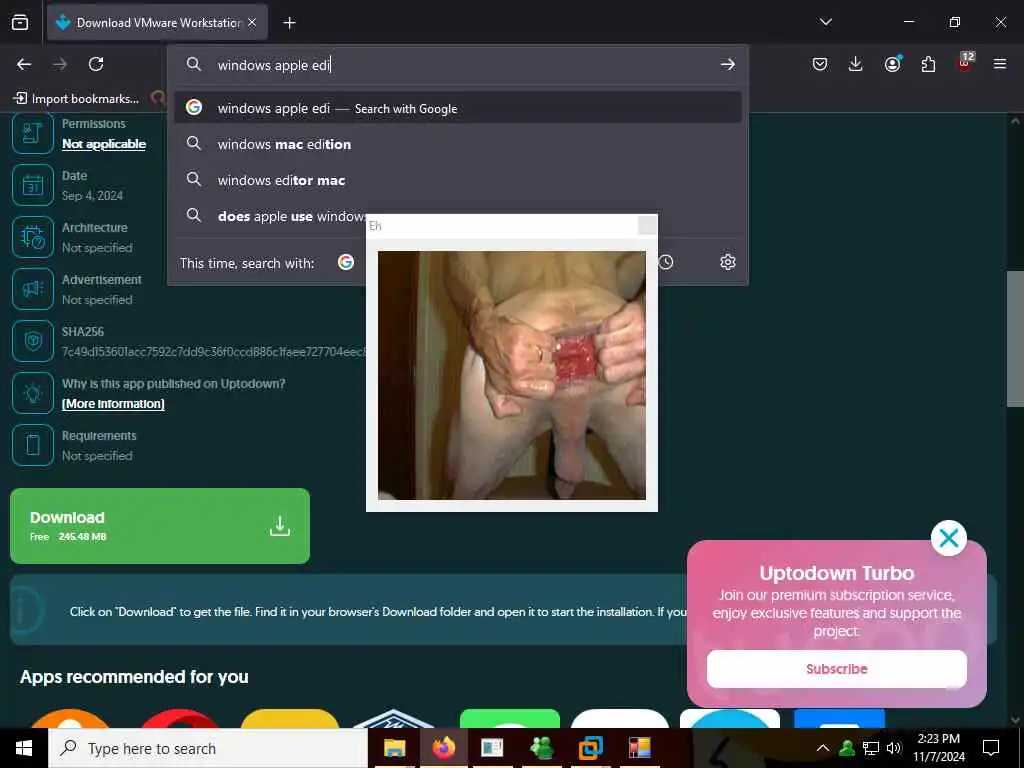Click the calendar Date icon
This screenshot has height=768, width=1024.
click(x=33, y=185)
